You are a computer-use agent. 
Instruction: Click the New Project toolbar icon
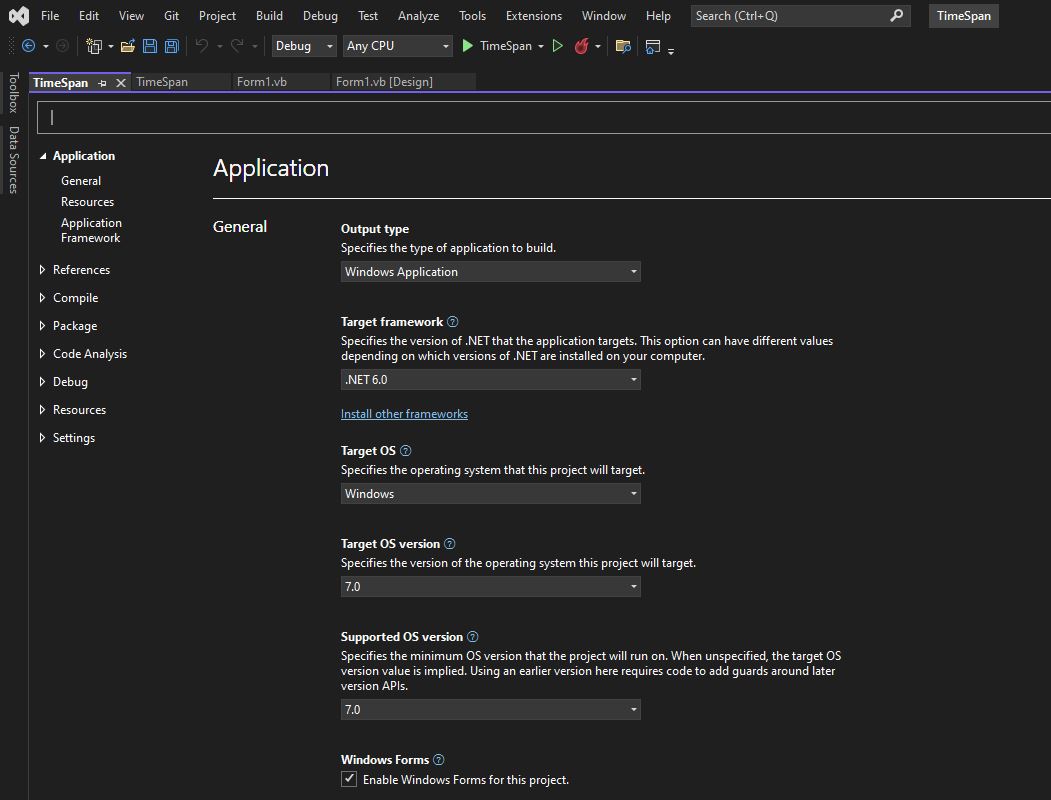pyautogui.click(x=93, y=46)
